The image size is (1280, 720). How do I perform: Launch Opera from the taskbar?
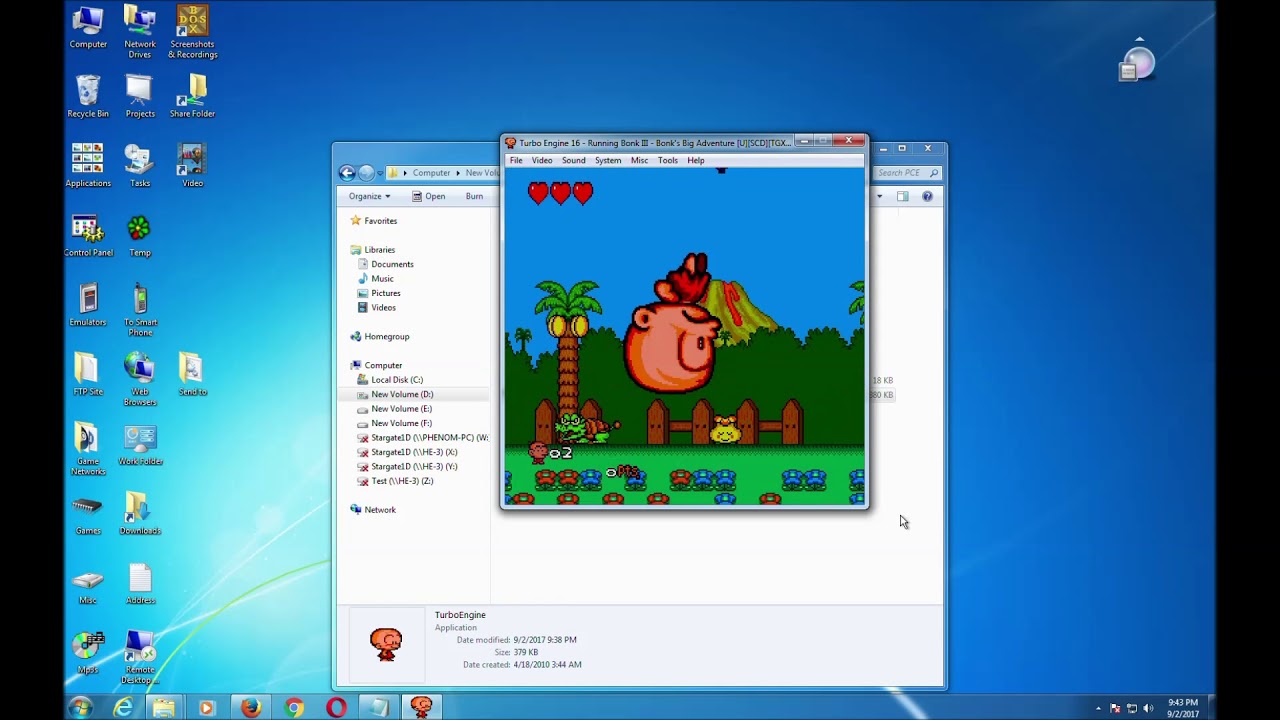click(336, 707)
